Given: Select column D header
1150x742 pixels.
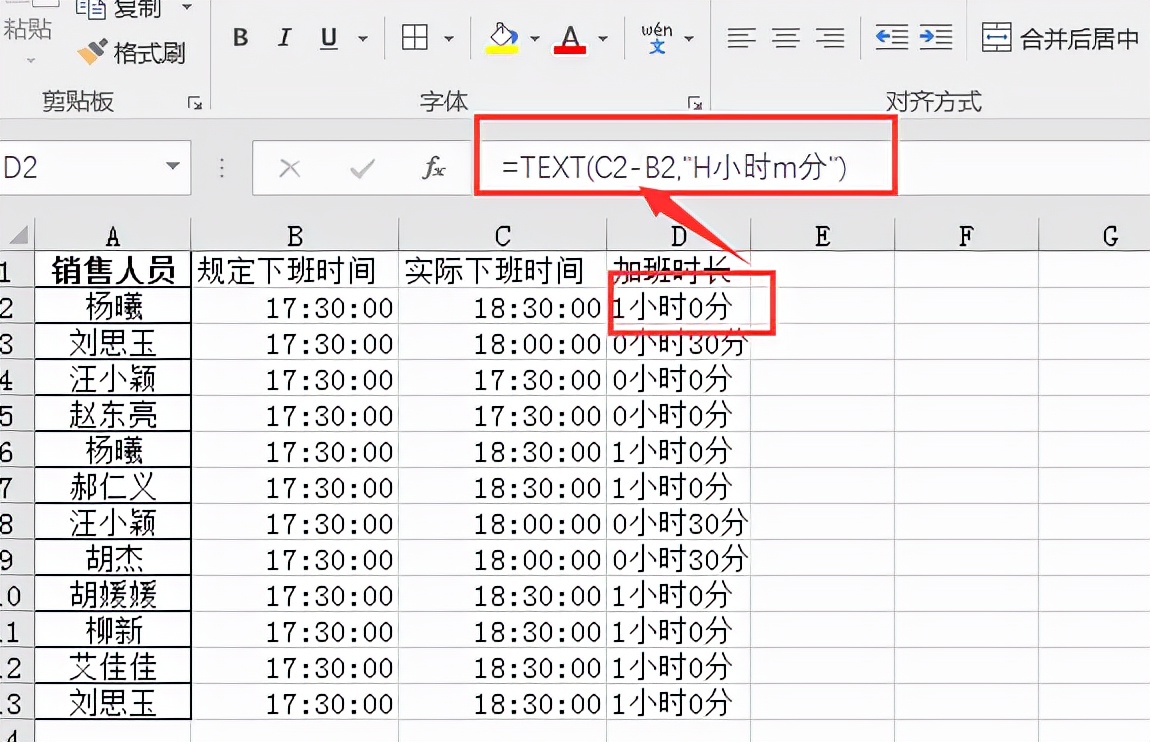Looking at the screenshot, I should pyautogui.click(x=678, y=236).
